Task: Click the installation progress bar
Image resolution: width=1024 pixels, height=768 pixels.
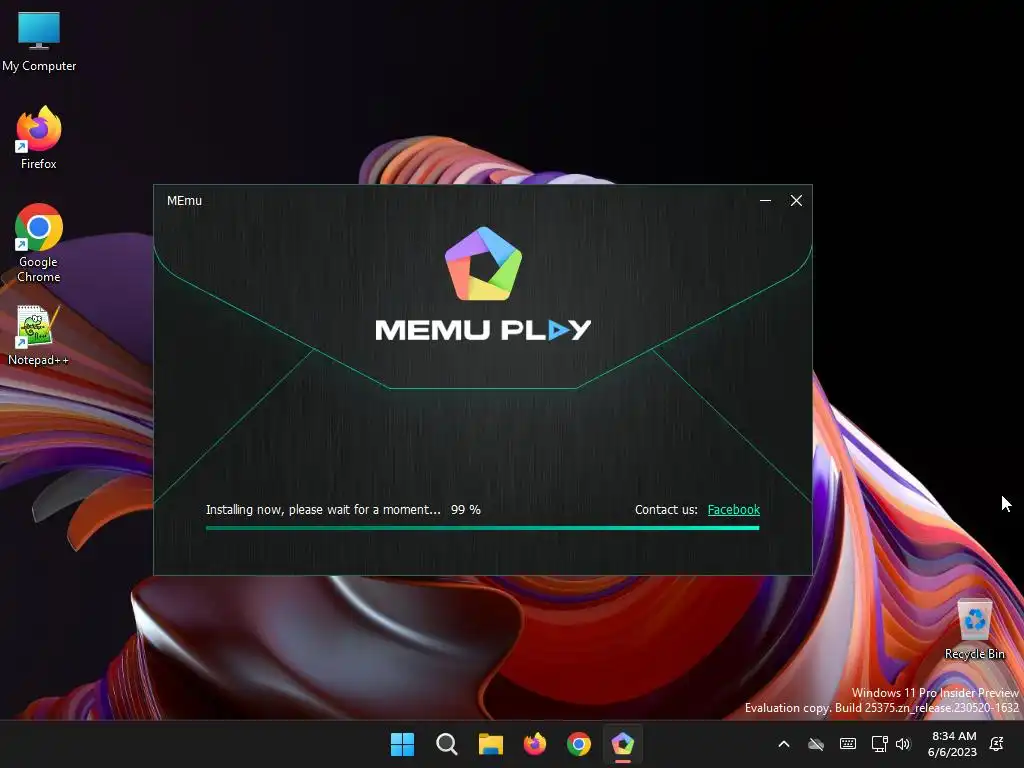Action: 483,528
